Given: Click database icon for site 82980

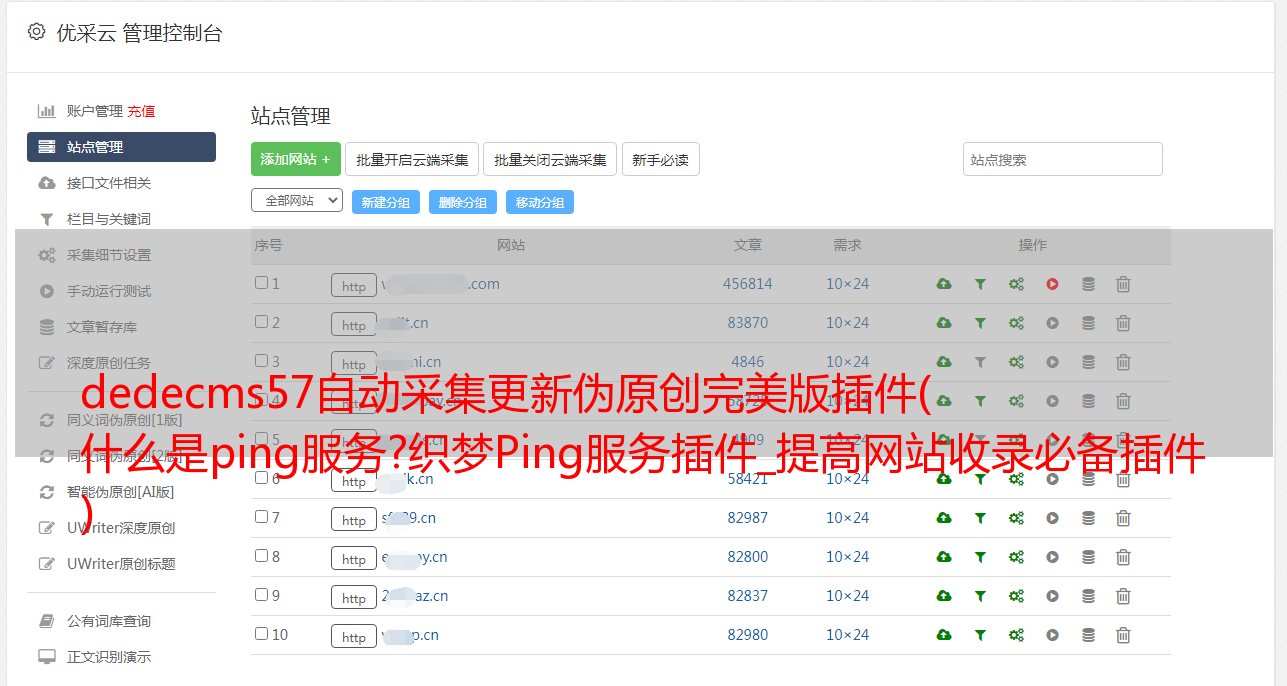Looking at the screenshot, I should (1088, 635).
